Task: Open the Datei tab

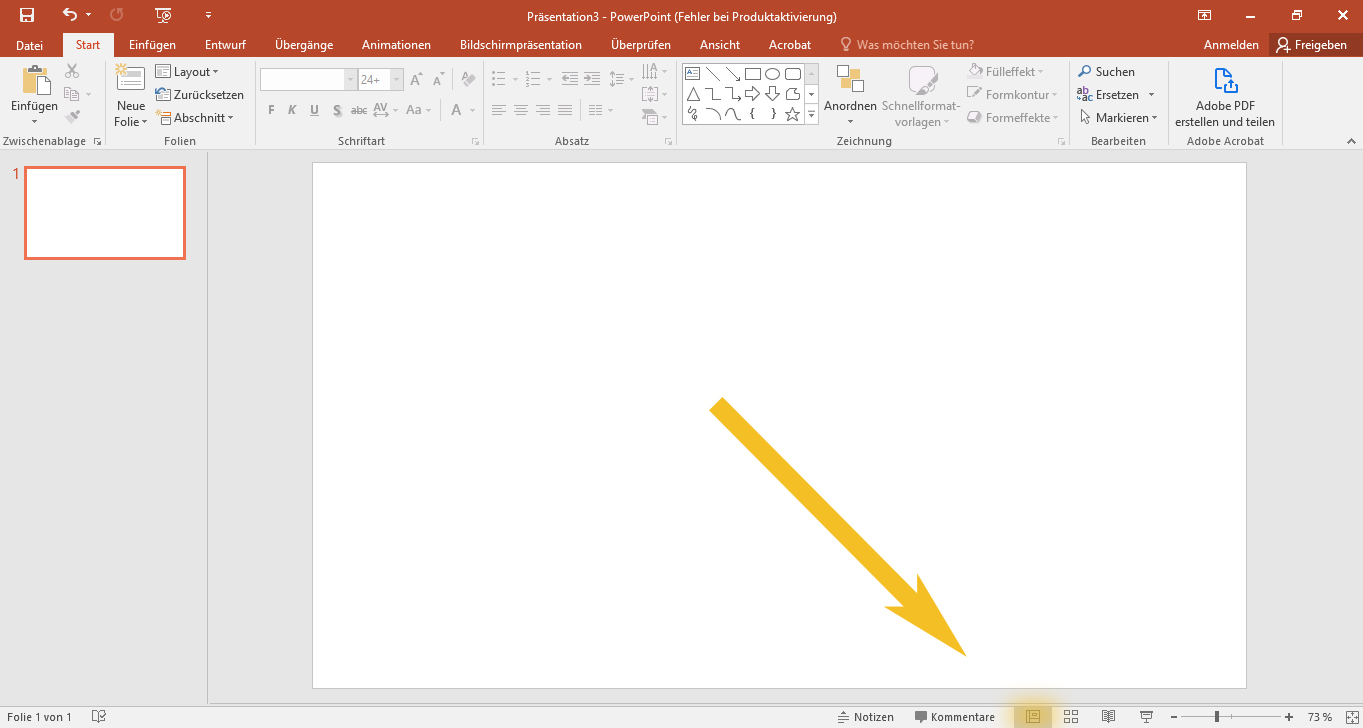Action: coord(29,45)
